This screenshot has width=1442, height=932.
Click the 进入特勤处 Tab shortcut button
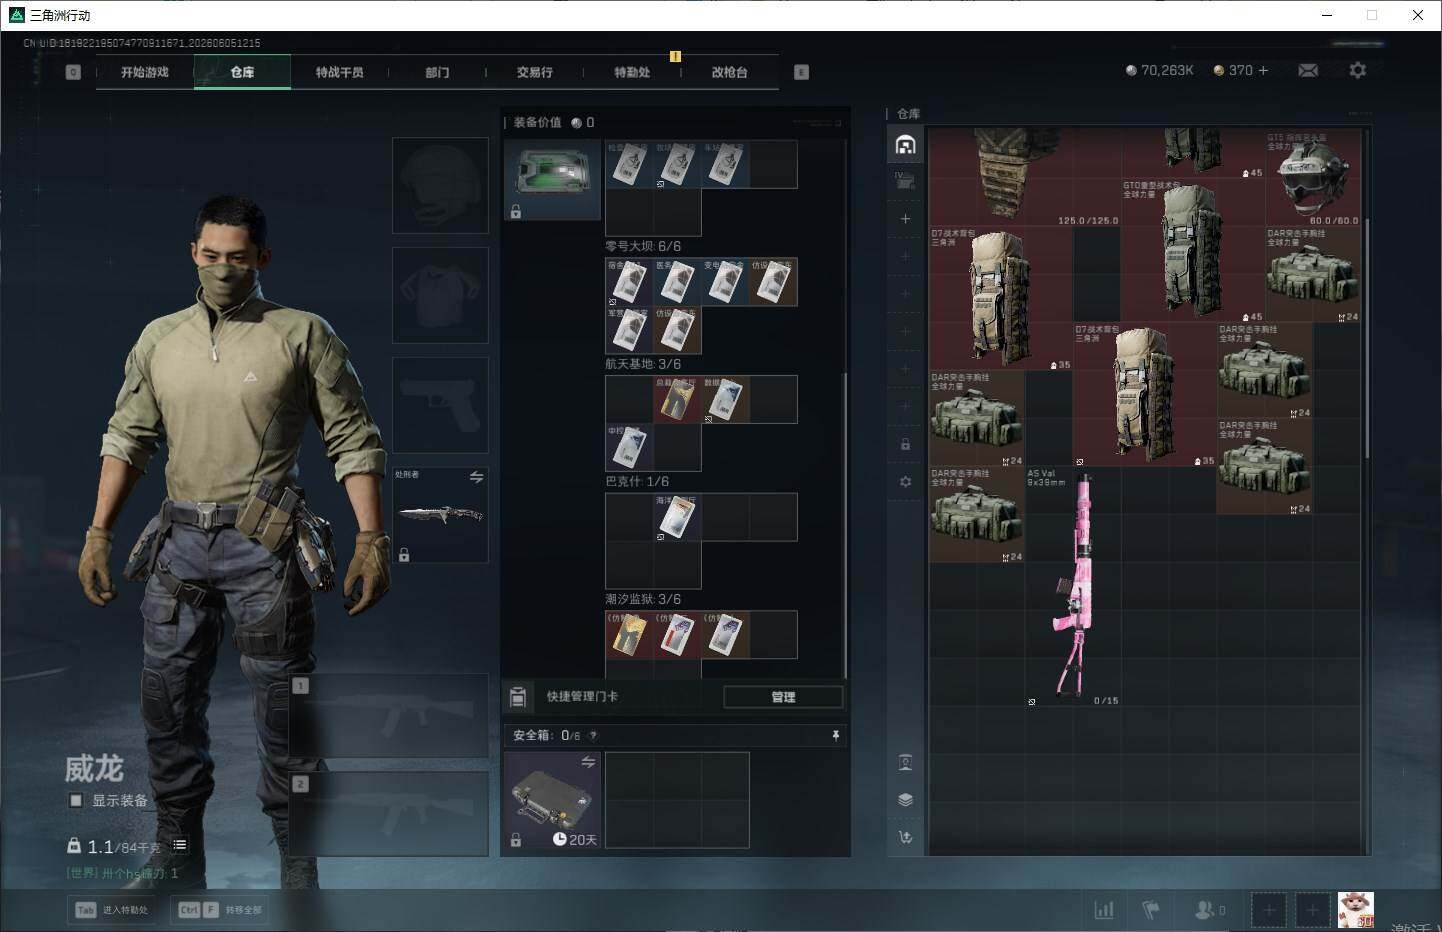coord(111,909)
